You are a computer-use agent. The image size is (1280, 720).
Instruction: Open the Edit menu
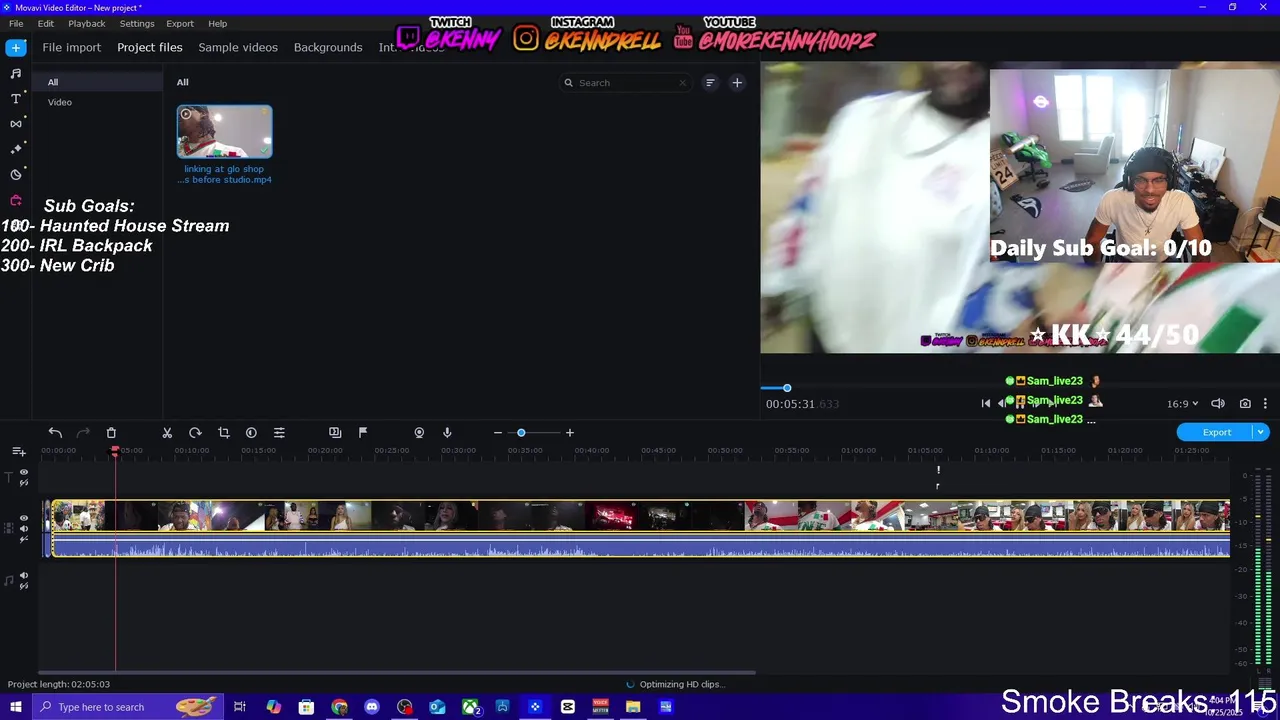click(x=46, y=23)
